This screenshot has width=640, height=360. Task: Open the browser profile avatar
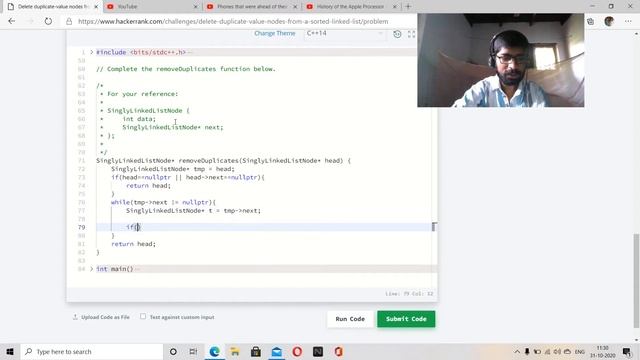pyautogui.click(x=609, y=21)
